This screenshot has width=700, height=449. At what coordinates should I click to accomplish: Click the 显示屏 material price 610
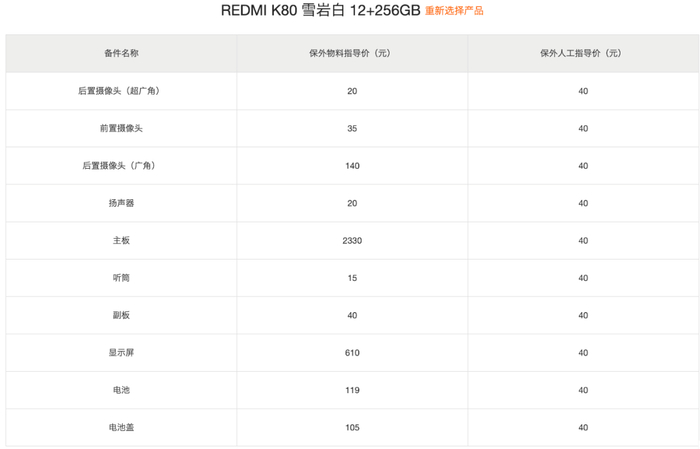pos(352,352)
